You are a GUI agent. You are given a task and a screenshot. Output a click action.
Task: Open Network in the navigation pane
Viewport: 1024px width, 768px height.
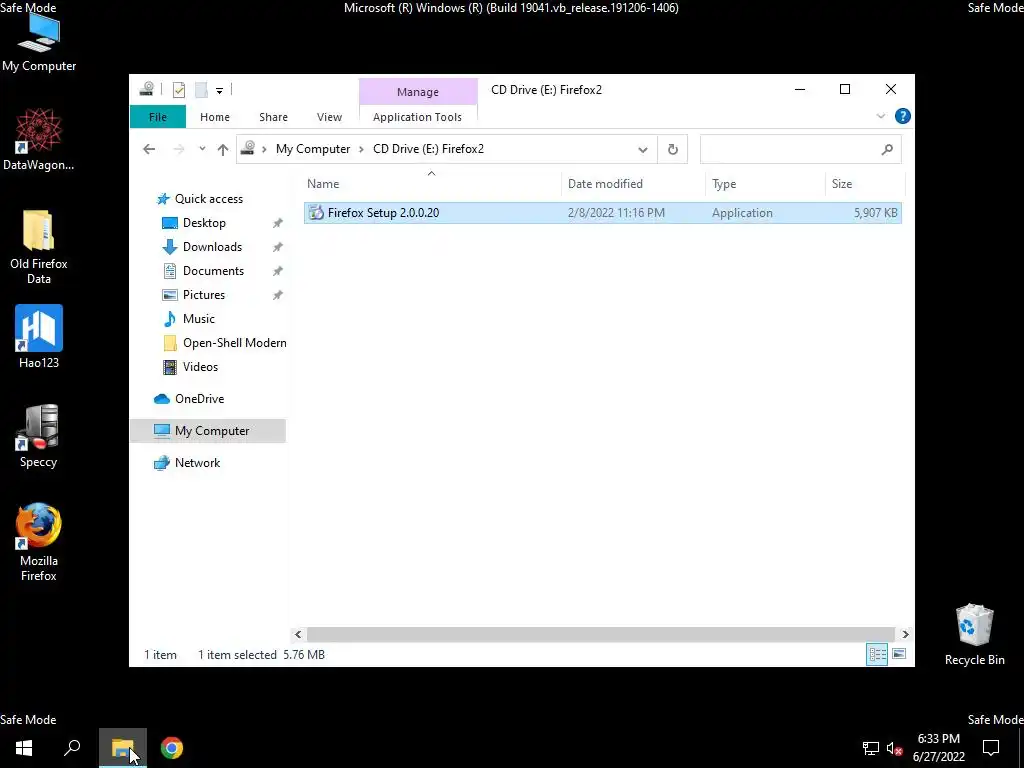click(197, 463)
